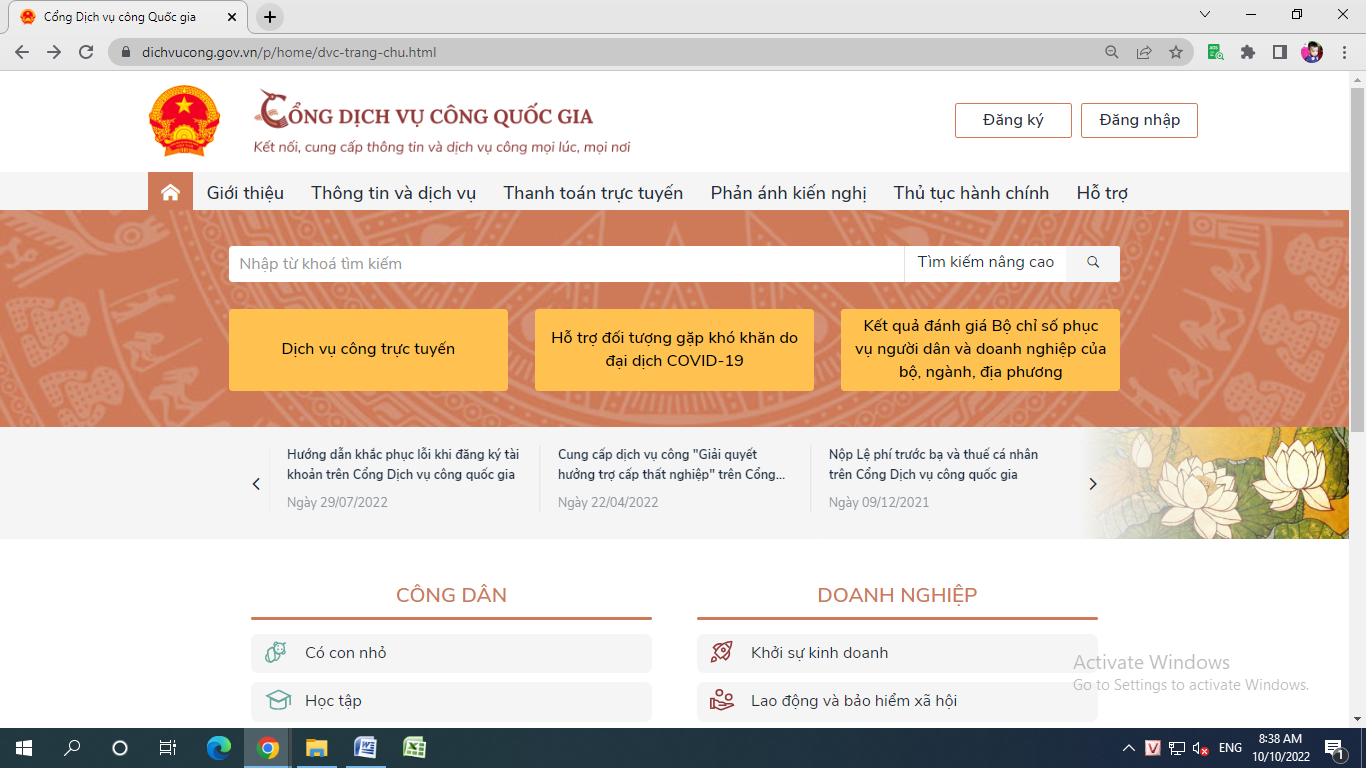Click the zoom magnifier icon in the address bar
Viewport: 1366px width, 768px height.
1112,52
